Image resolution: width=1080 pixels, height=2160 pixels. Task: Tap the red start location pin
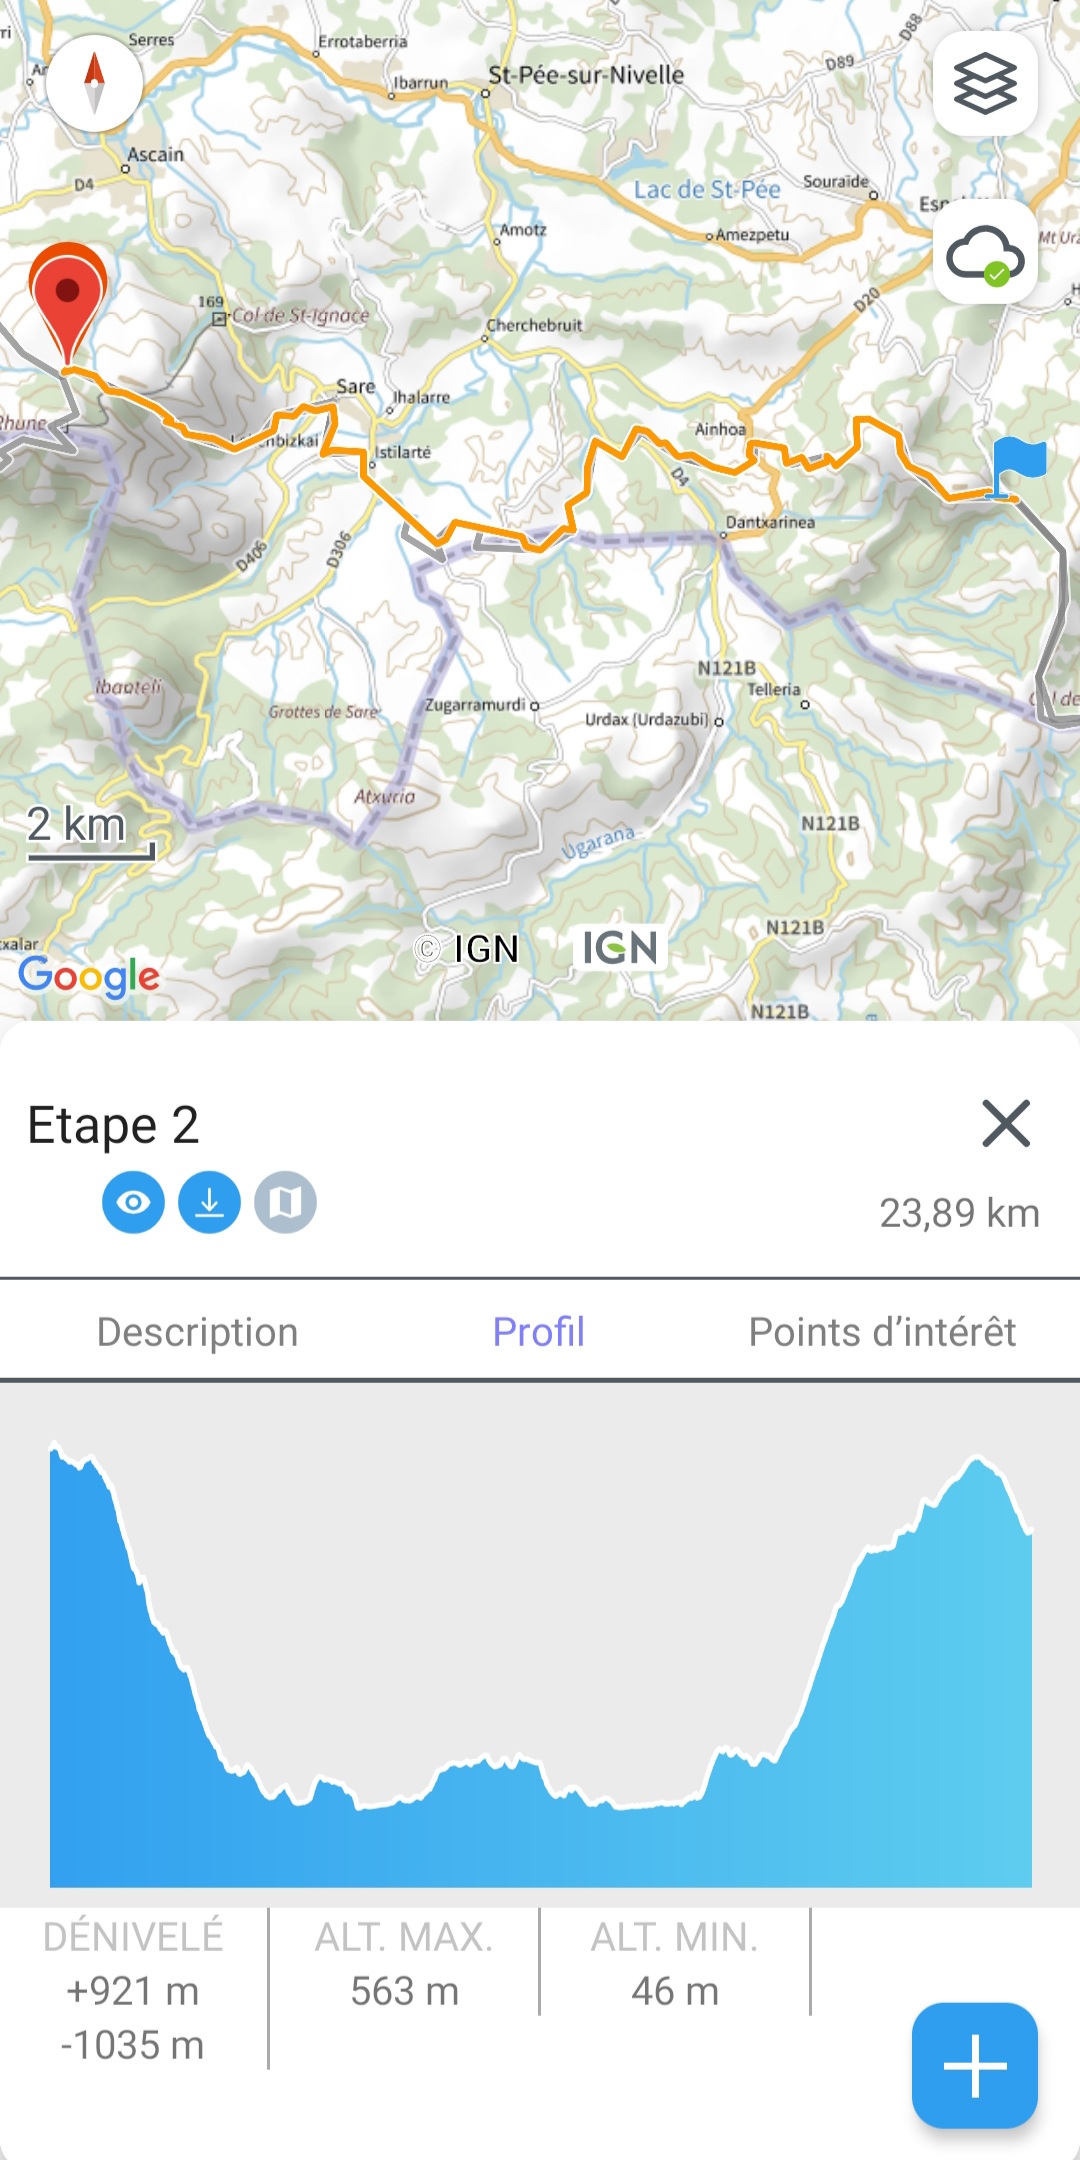(67, 297)
